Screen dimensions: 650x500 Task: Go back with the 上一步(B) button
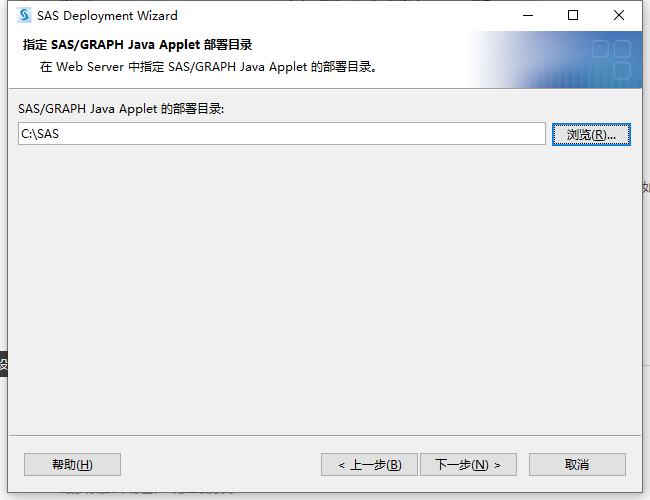click(369, 464)
